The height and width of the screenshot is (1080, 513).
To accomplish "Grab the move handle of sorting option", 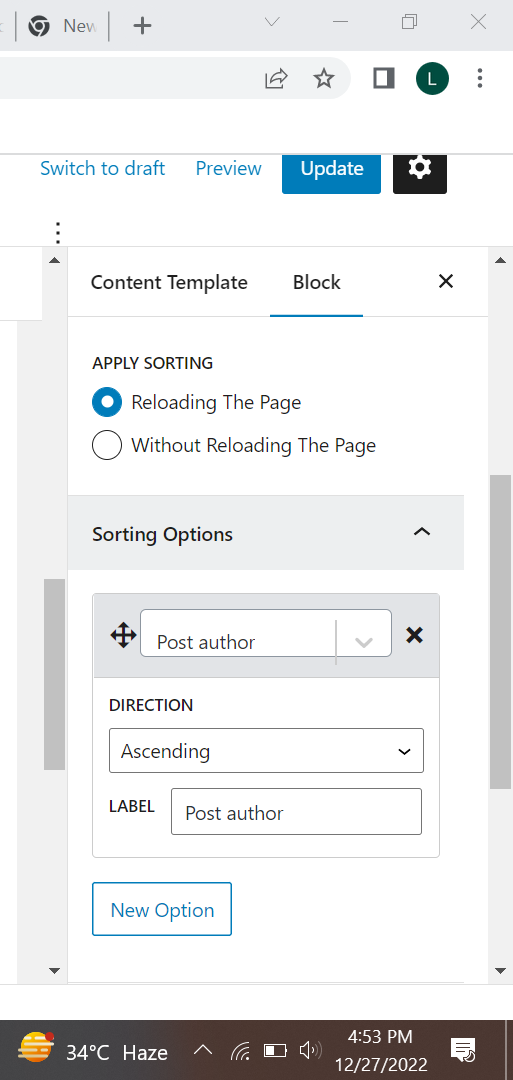I will coord(123,634).
